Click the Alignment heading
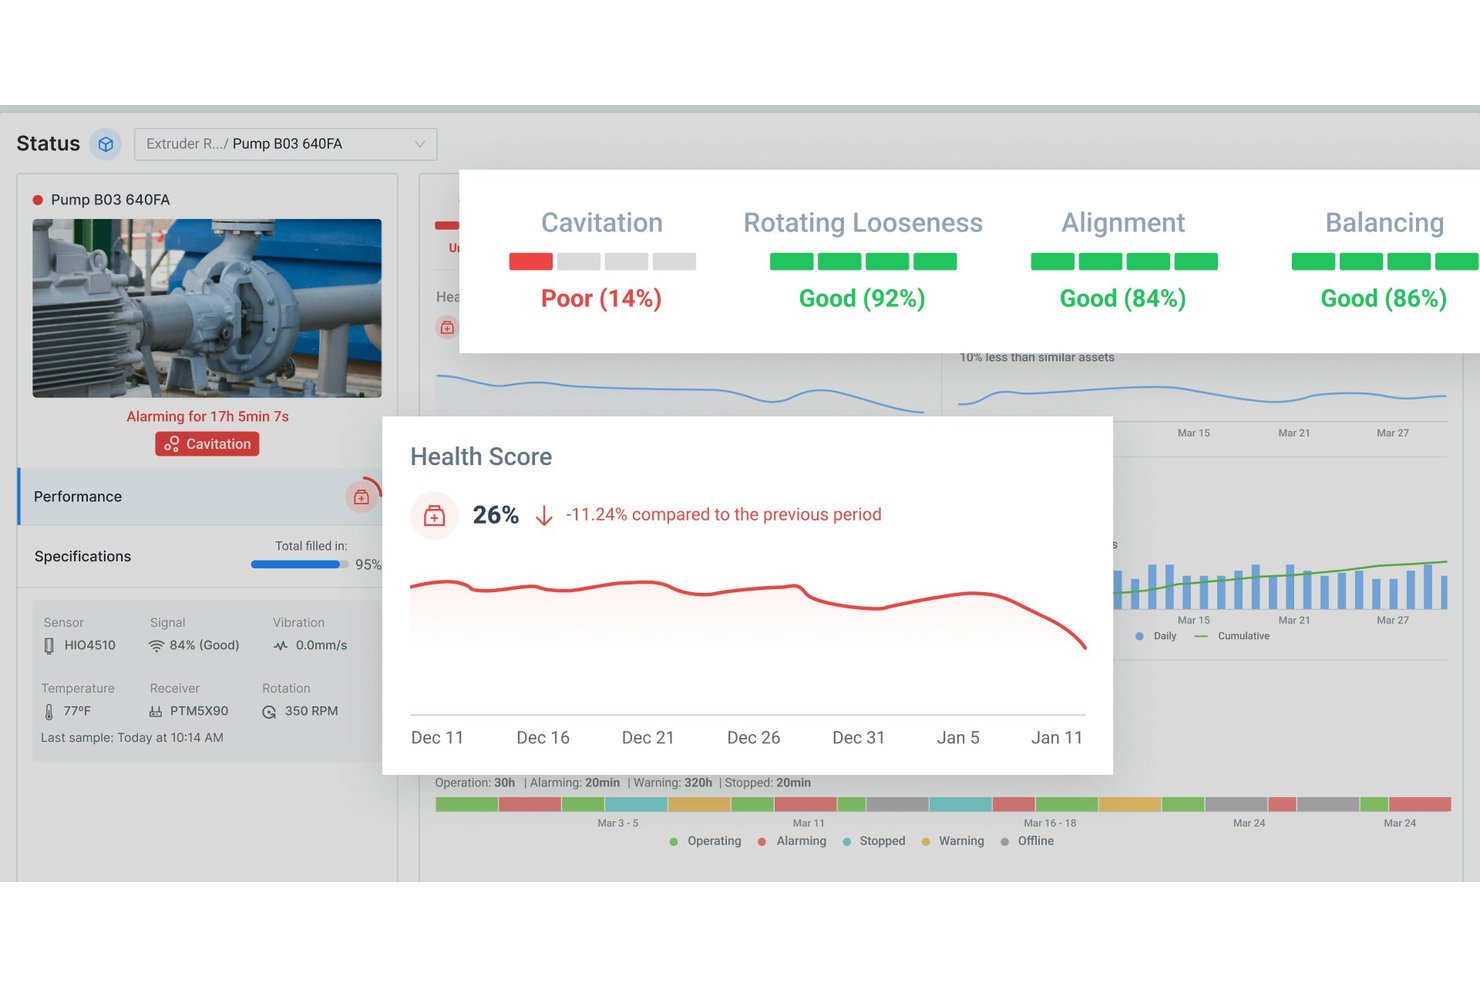Viewport: 1480px width, 987px height. 1123,223
